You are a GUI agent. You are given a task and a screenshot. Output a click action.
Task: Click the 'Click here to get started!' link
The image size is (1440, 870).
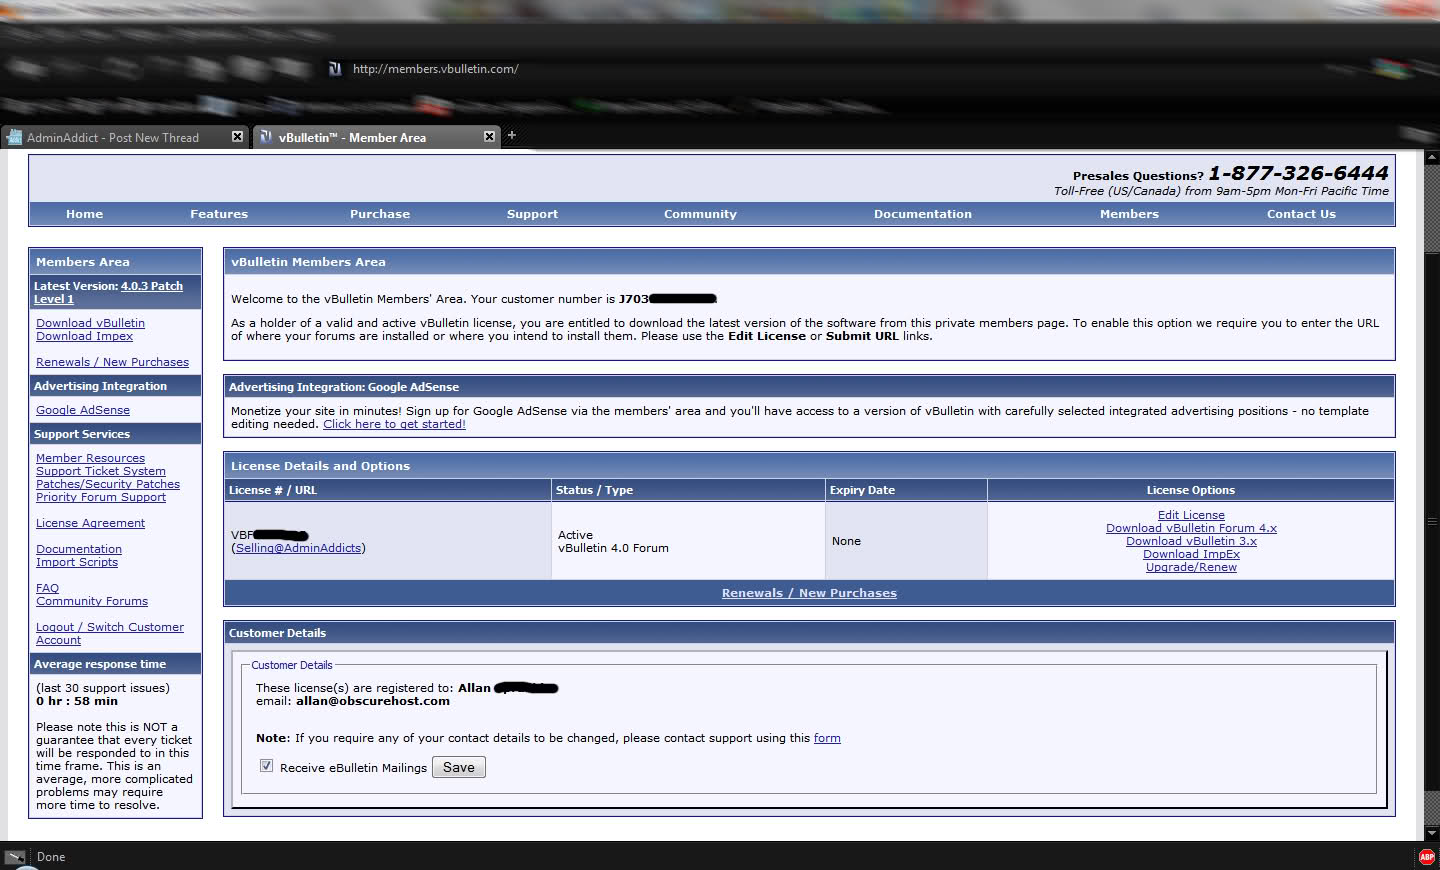(394, 424)
